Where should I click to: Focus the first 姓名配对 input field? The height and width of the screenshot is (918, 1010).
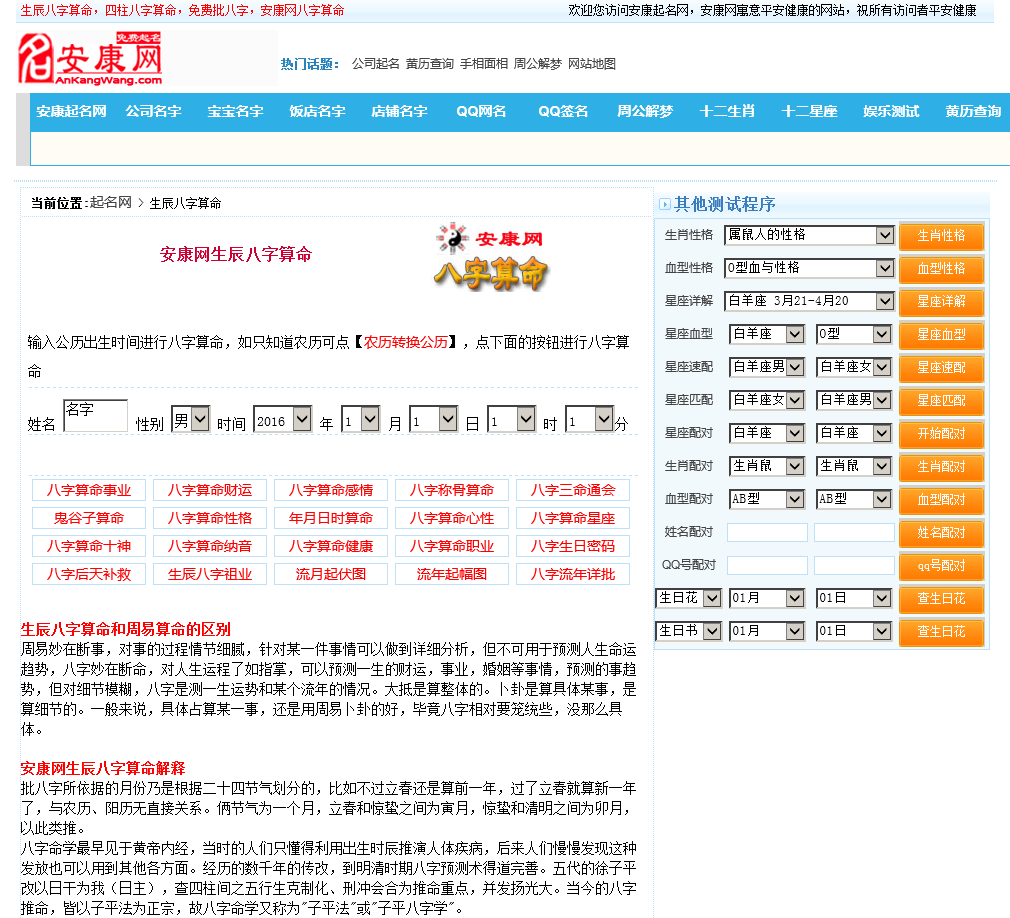tap(767, 533)
